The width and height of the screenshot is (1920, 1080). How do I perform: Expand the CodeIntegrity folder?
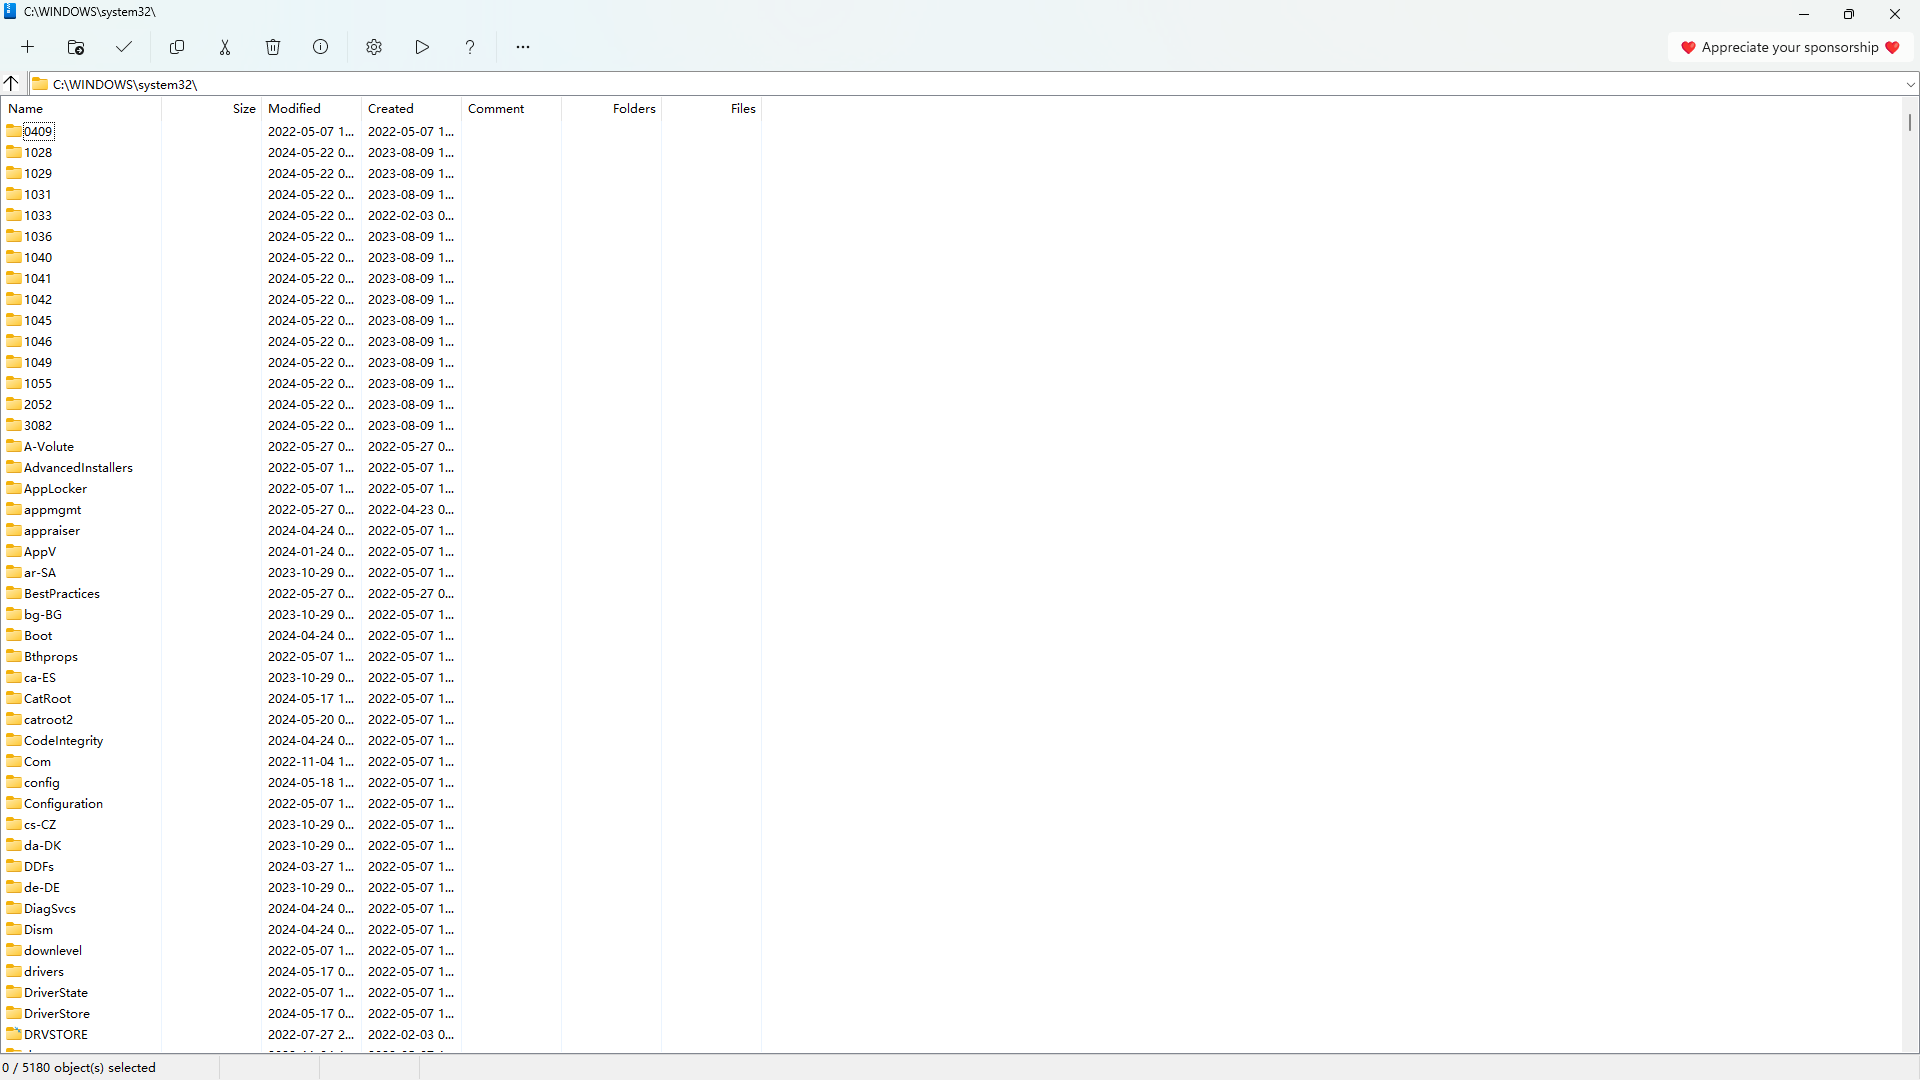point(63,740)
